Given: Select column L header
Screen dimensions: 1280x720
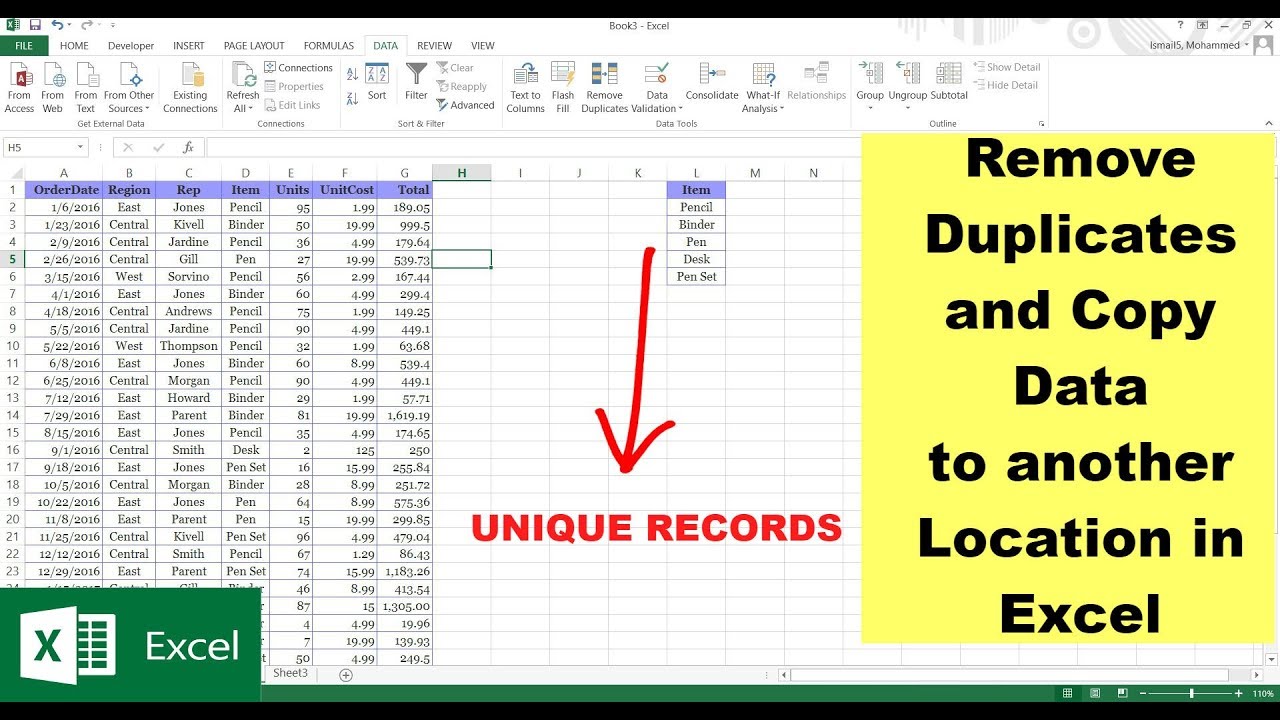Looking at the screenshot, I should (696, 173).
